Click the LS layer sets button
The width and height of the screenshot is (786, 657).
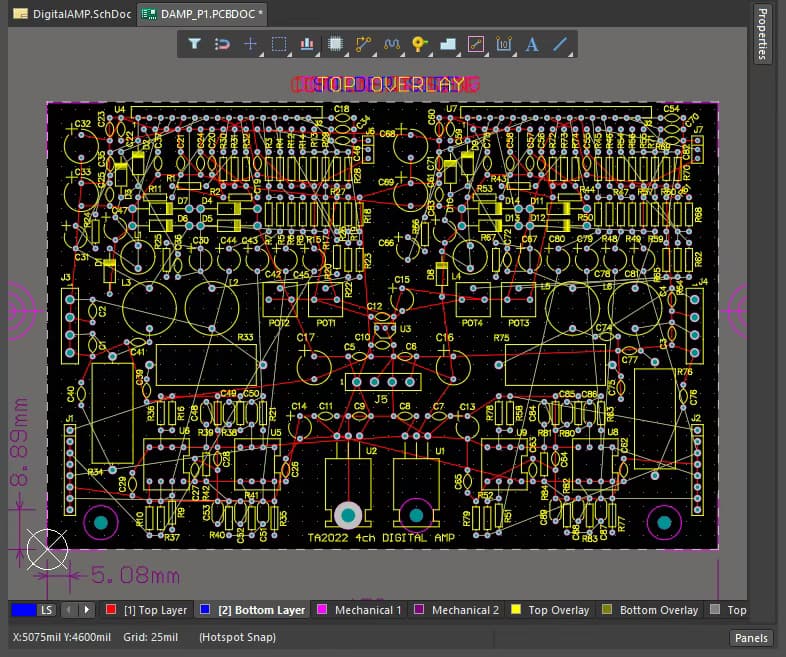pyautogui.click(x=47, y=610)
